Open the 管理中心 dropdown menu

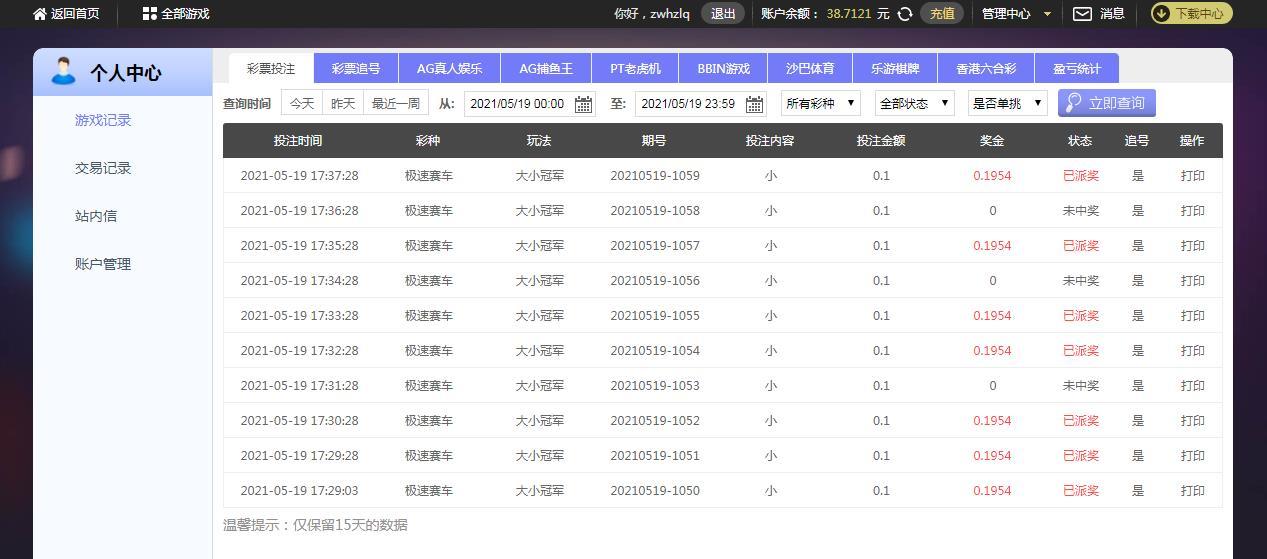(x=1016, y=14)
